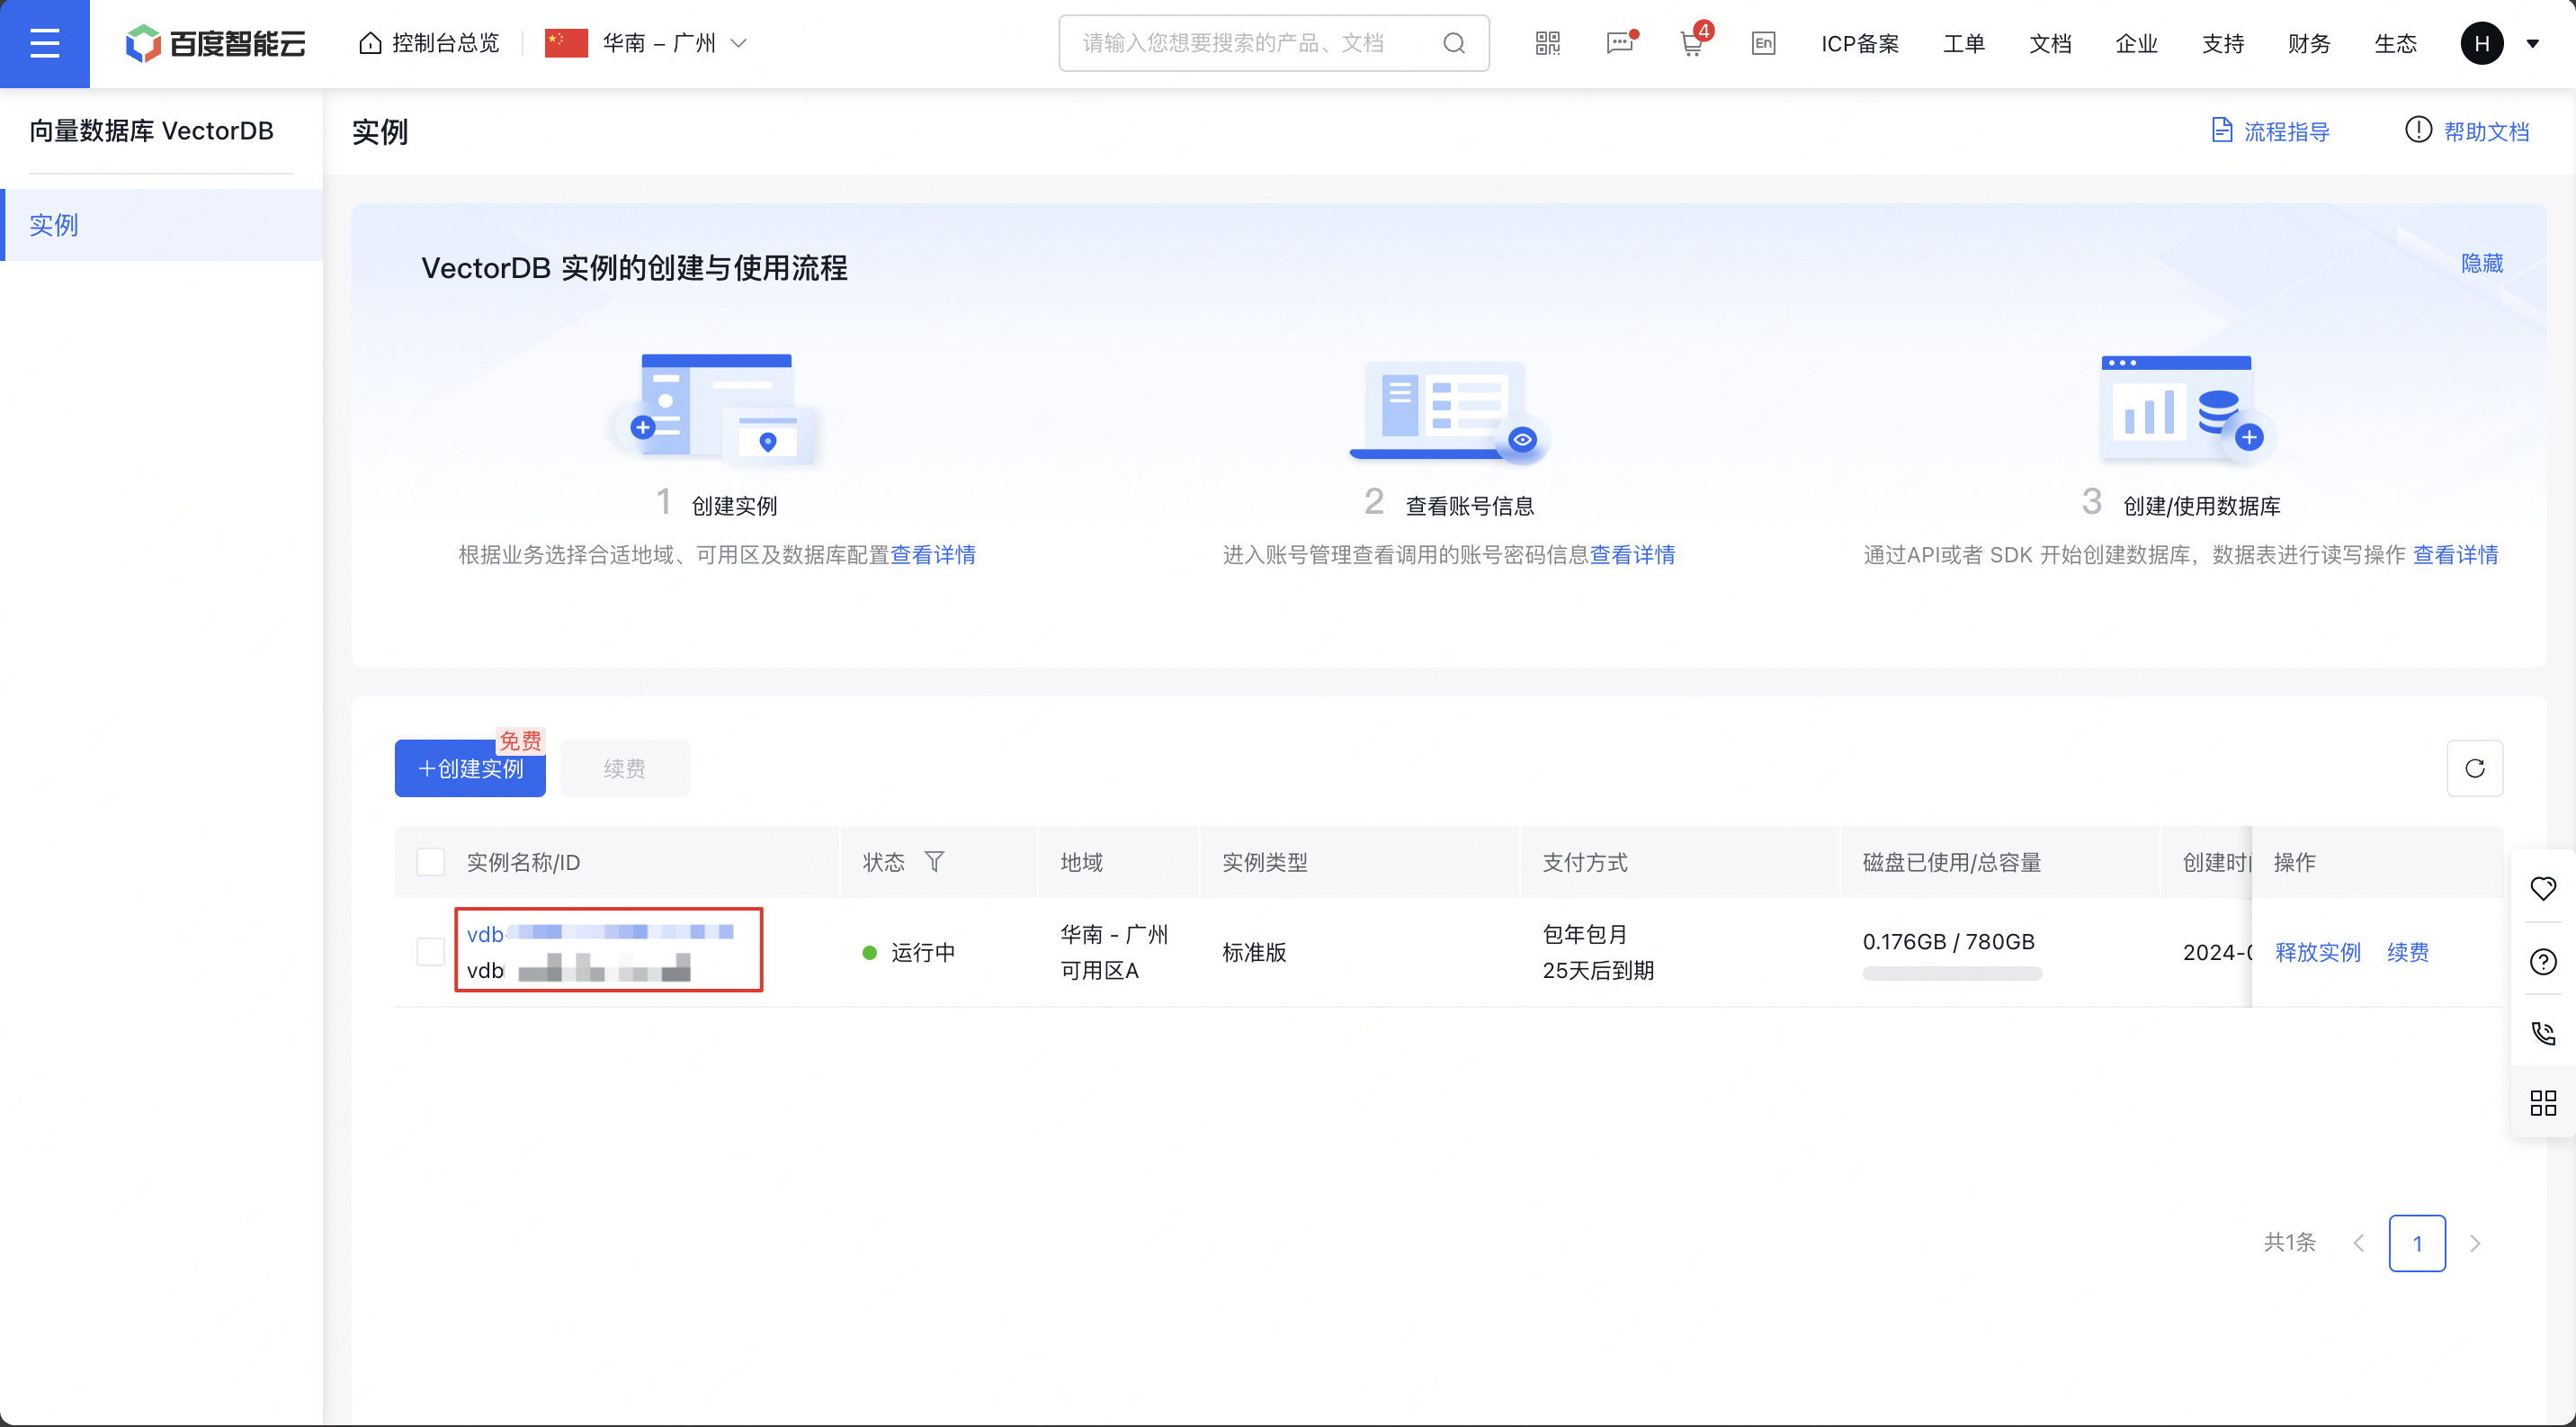Click the user avatar H
This screenshot has height=1427, width=2576.
click(x=2481, y=43)
